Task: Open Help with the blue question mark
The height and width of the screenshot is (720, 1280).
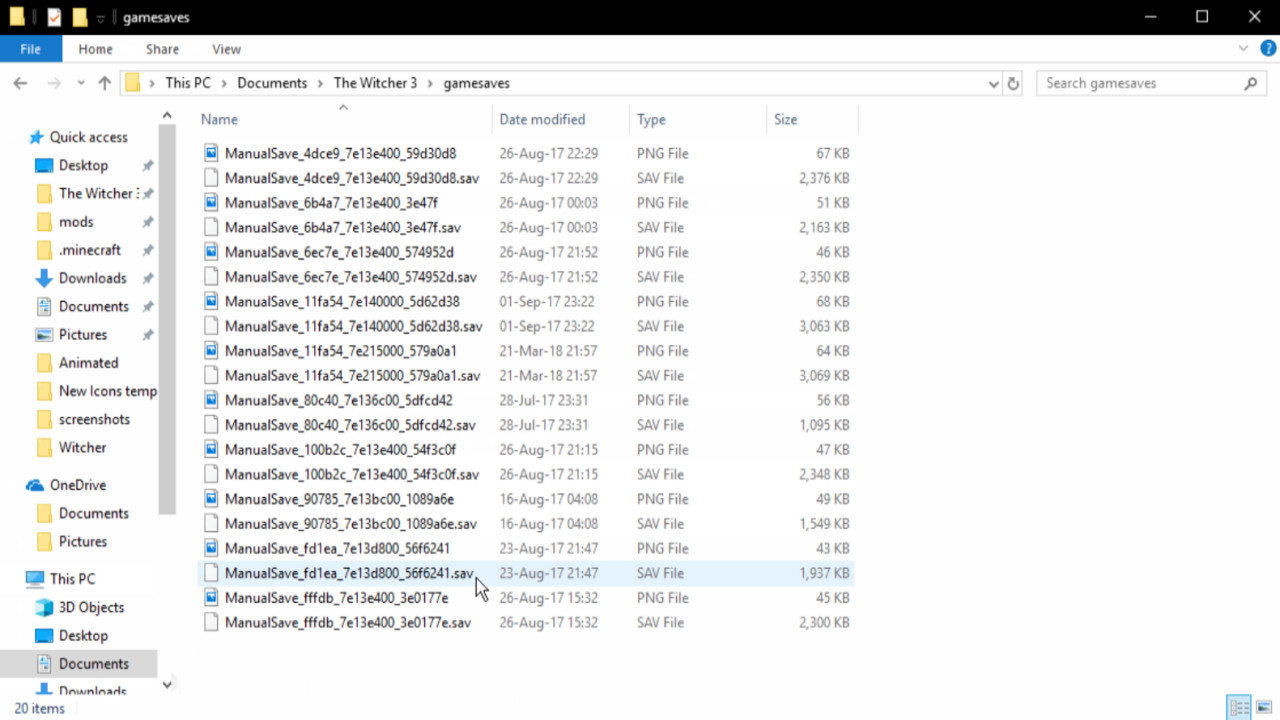Action: pyautogui.click(x=1268, y=48)
